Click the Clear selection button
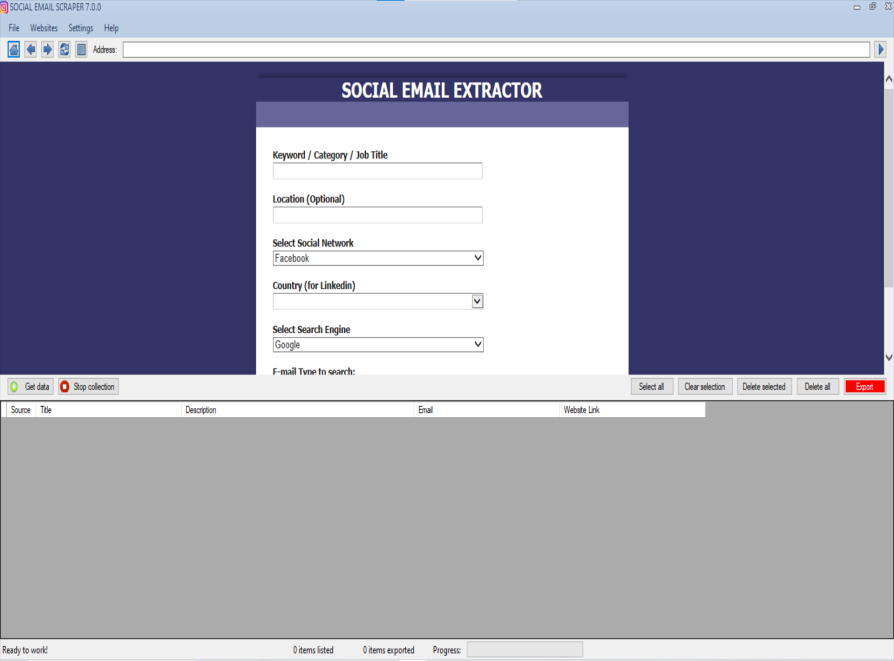The image size is (894, 661). (x=705, y=387)
